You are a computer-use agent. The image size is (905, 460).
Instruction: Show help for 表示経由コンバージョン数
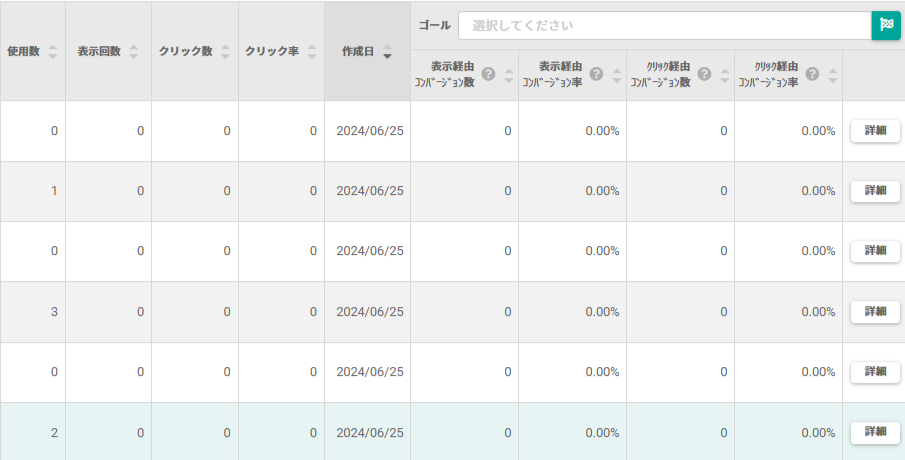(x=488, y=74)
